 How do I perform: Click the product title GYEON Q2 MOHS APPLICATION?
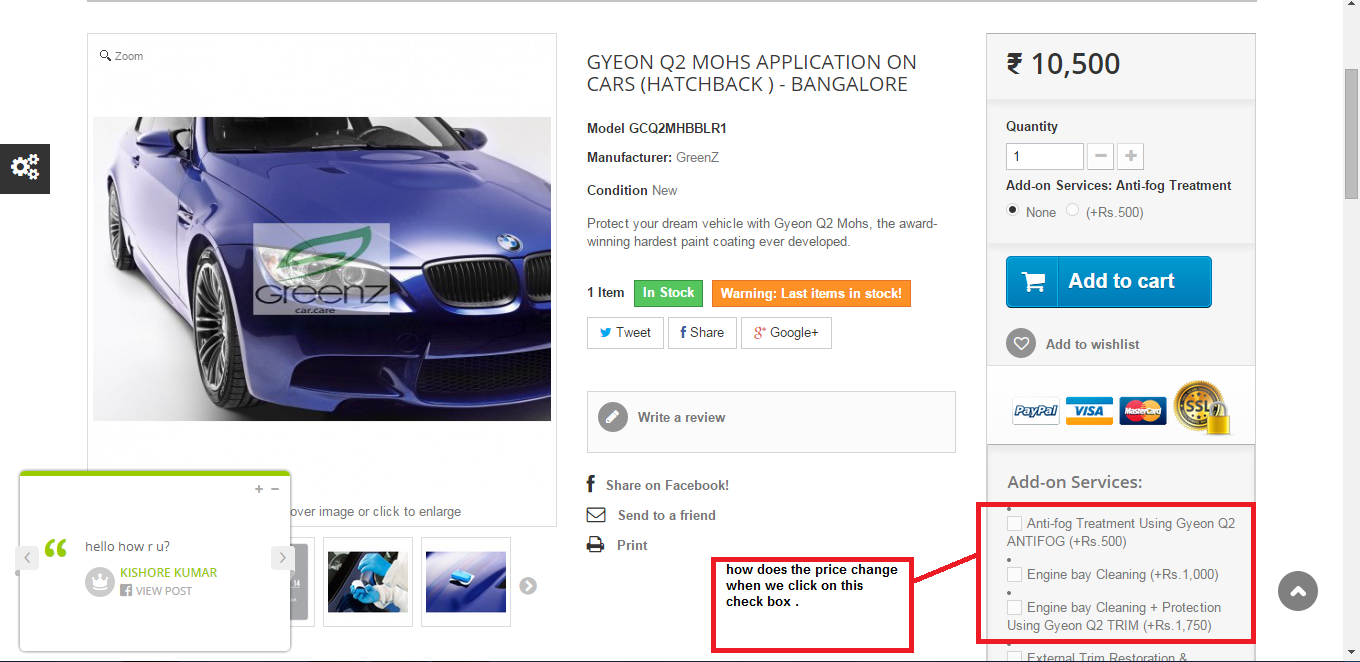(752, 73)
